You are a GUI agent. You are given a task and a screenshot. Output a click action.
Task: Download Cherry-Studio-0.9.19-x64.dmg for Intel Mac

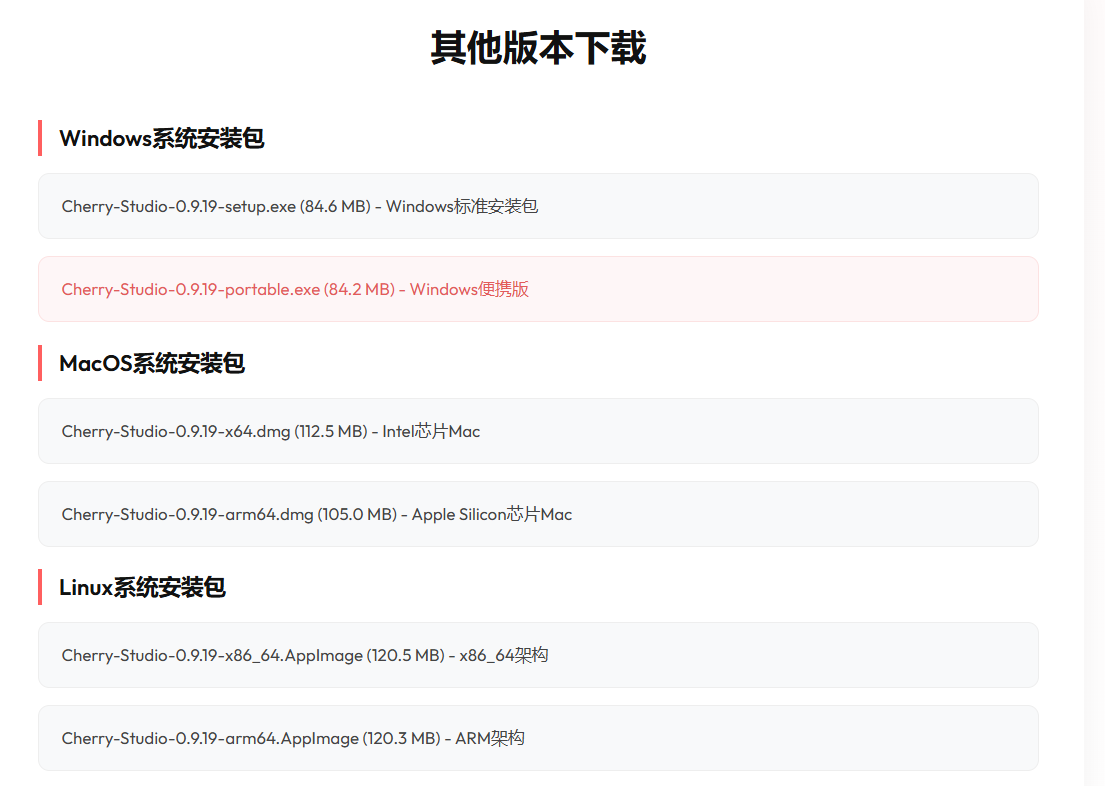(x=538, y=431)
